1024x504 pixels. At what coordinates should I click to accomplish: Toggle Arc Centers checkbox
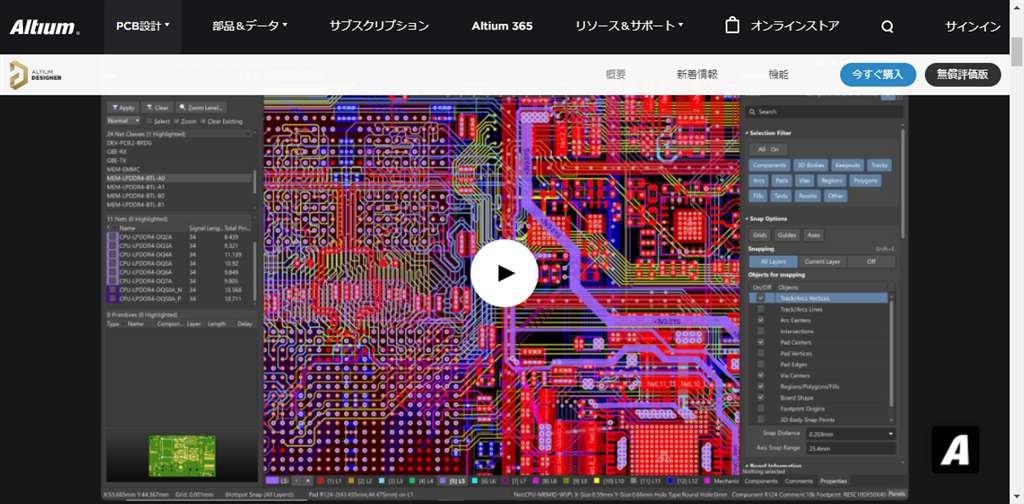point(761,320)
